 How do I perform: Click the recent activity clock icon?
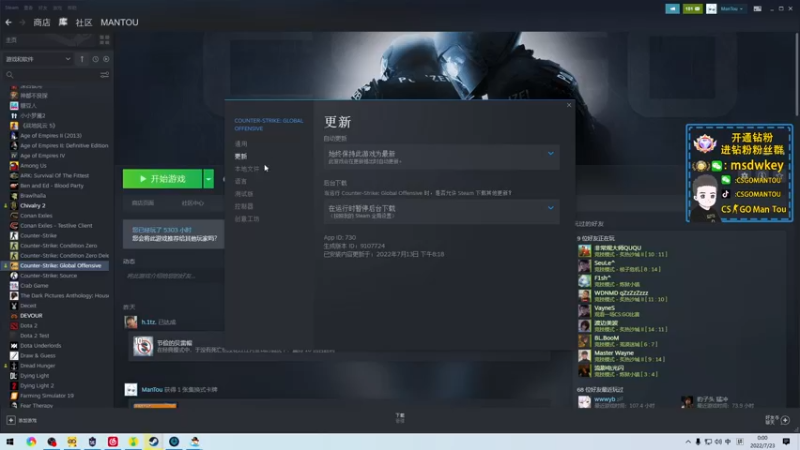pyautogui.click(x=95, y=59)
